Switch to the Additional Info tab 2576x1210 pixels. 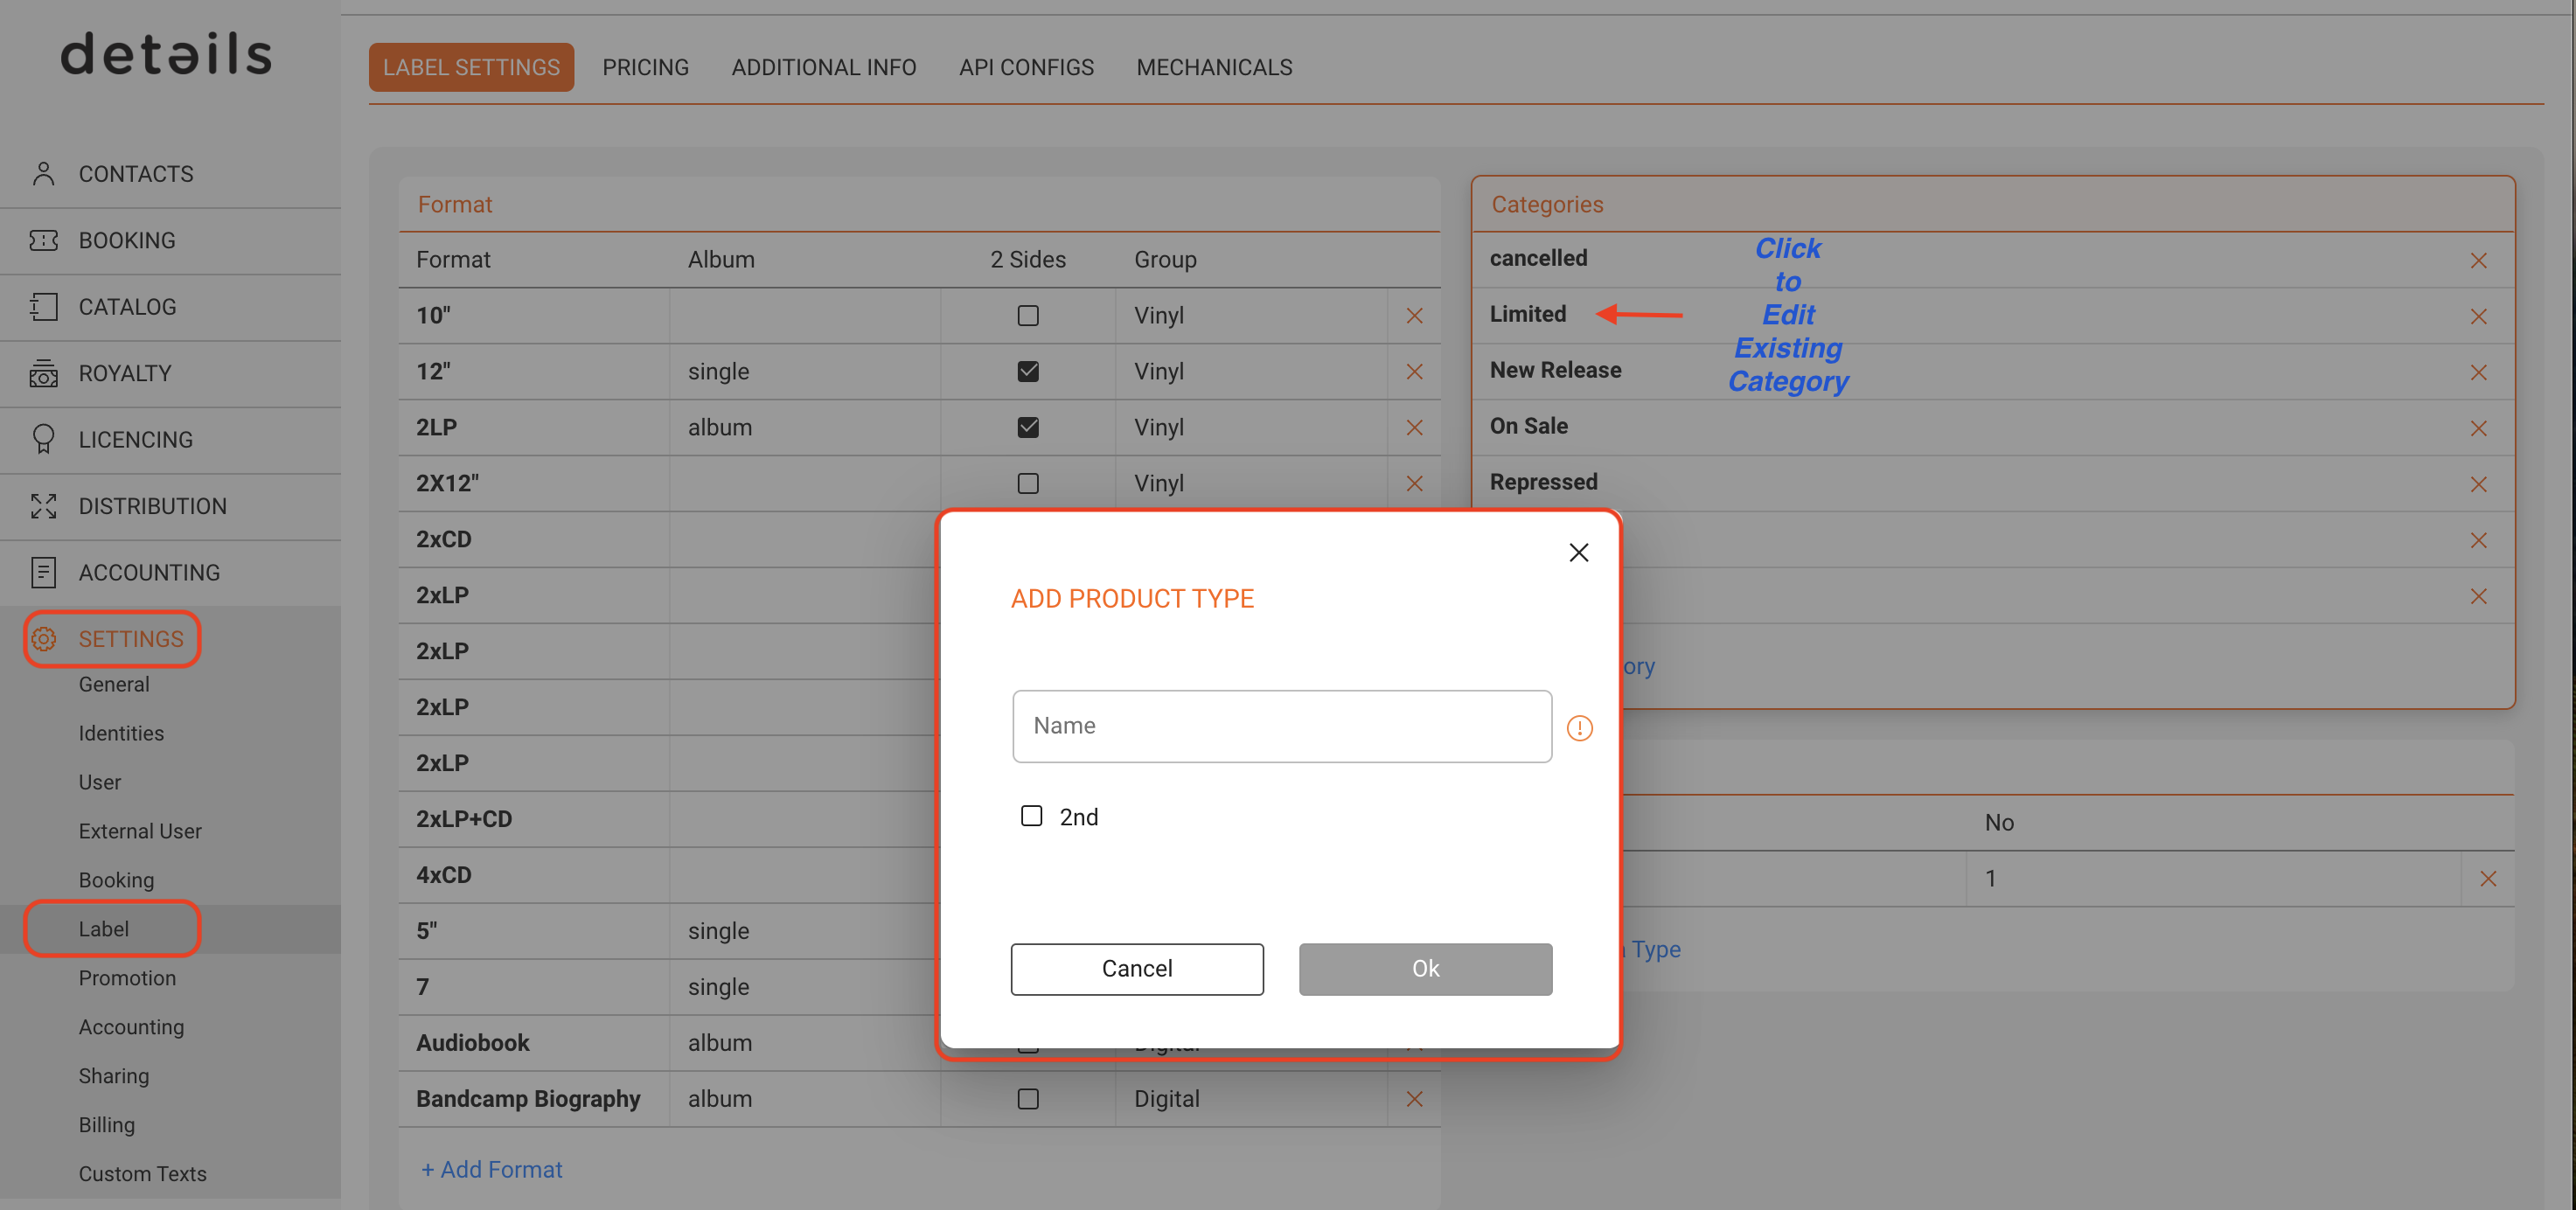pyautogui.click(x=823, y=67)
